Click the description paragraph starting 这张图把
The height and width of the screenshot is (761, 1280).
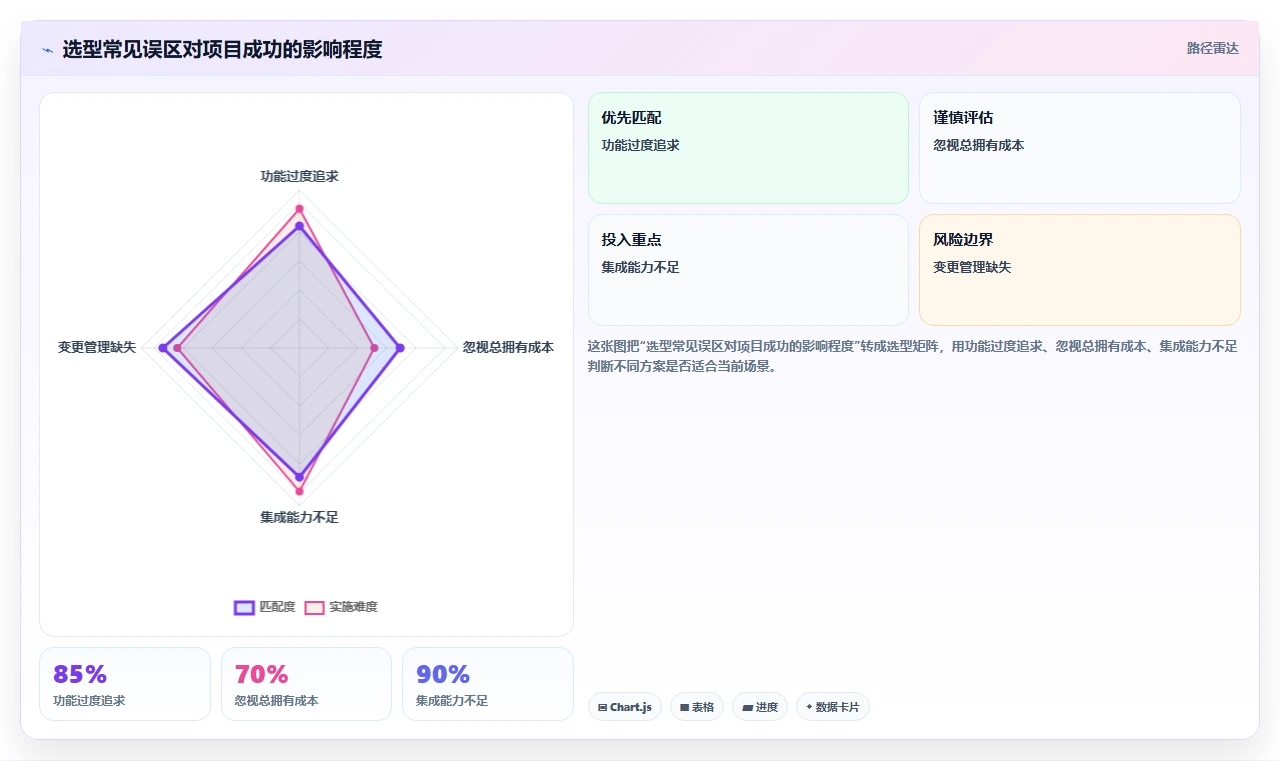pos(913,356)
